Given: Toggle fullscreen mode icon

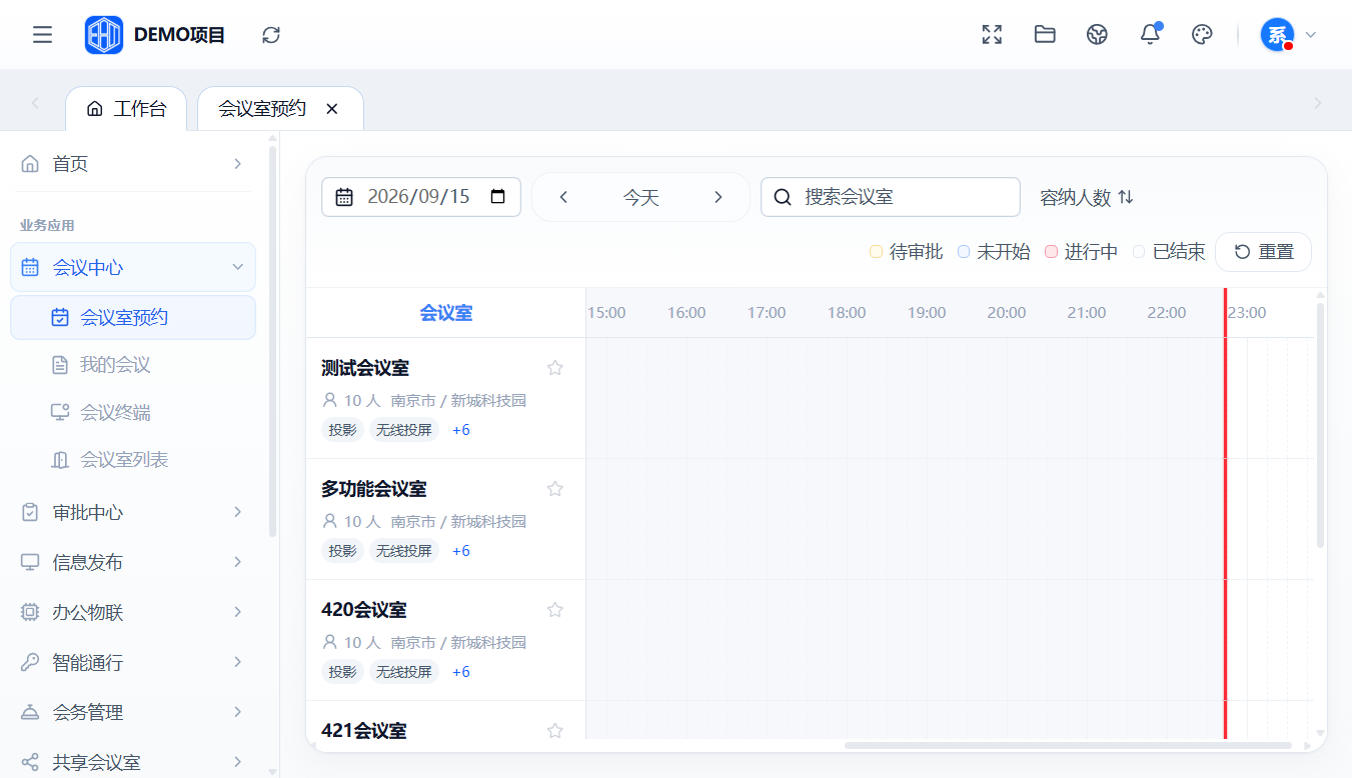Looking at the screenshot, I should click(x=992, y=35).
